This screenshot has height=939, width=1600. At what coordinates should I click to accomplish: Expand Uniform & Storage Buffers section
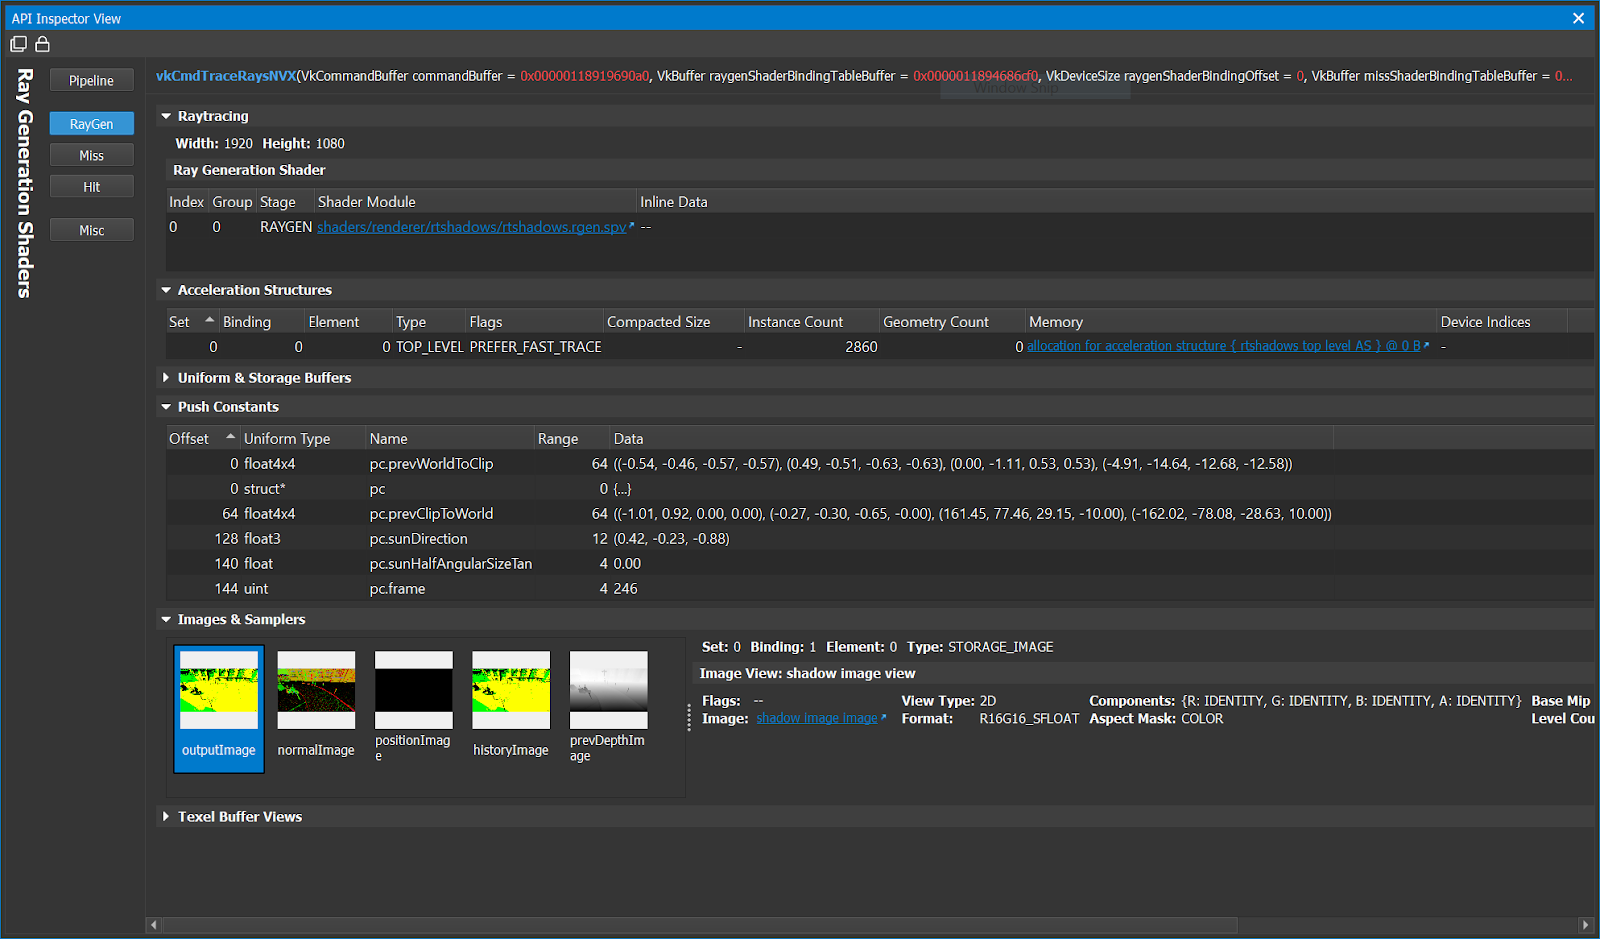coord(166,378)
